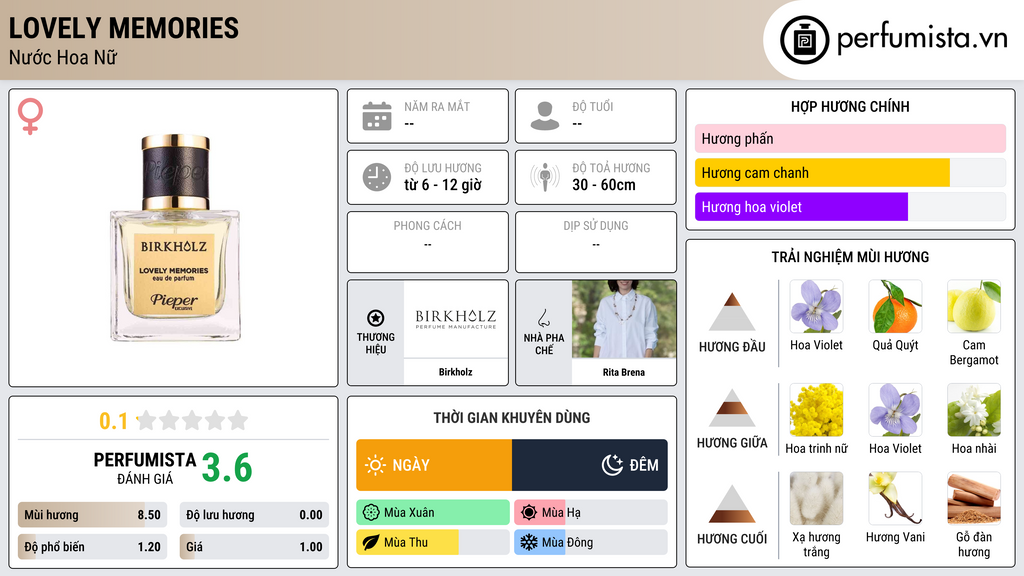Click the pink female gender symbol icon
The width and height of the screenshot is (1024, 576).
pyautogui.click(x=30, y=116)
